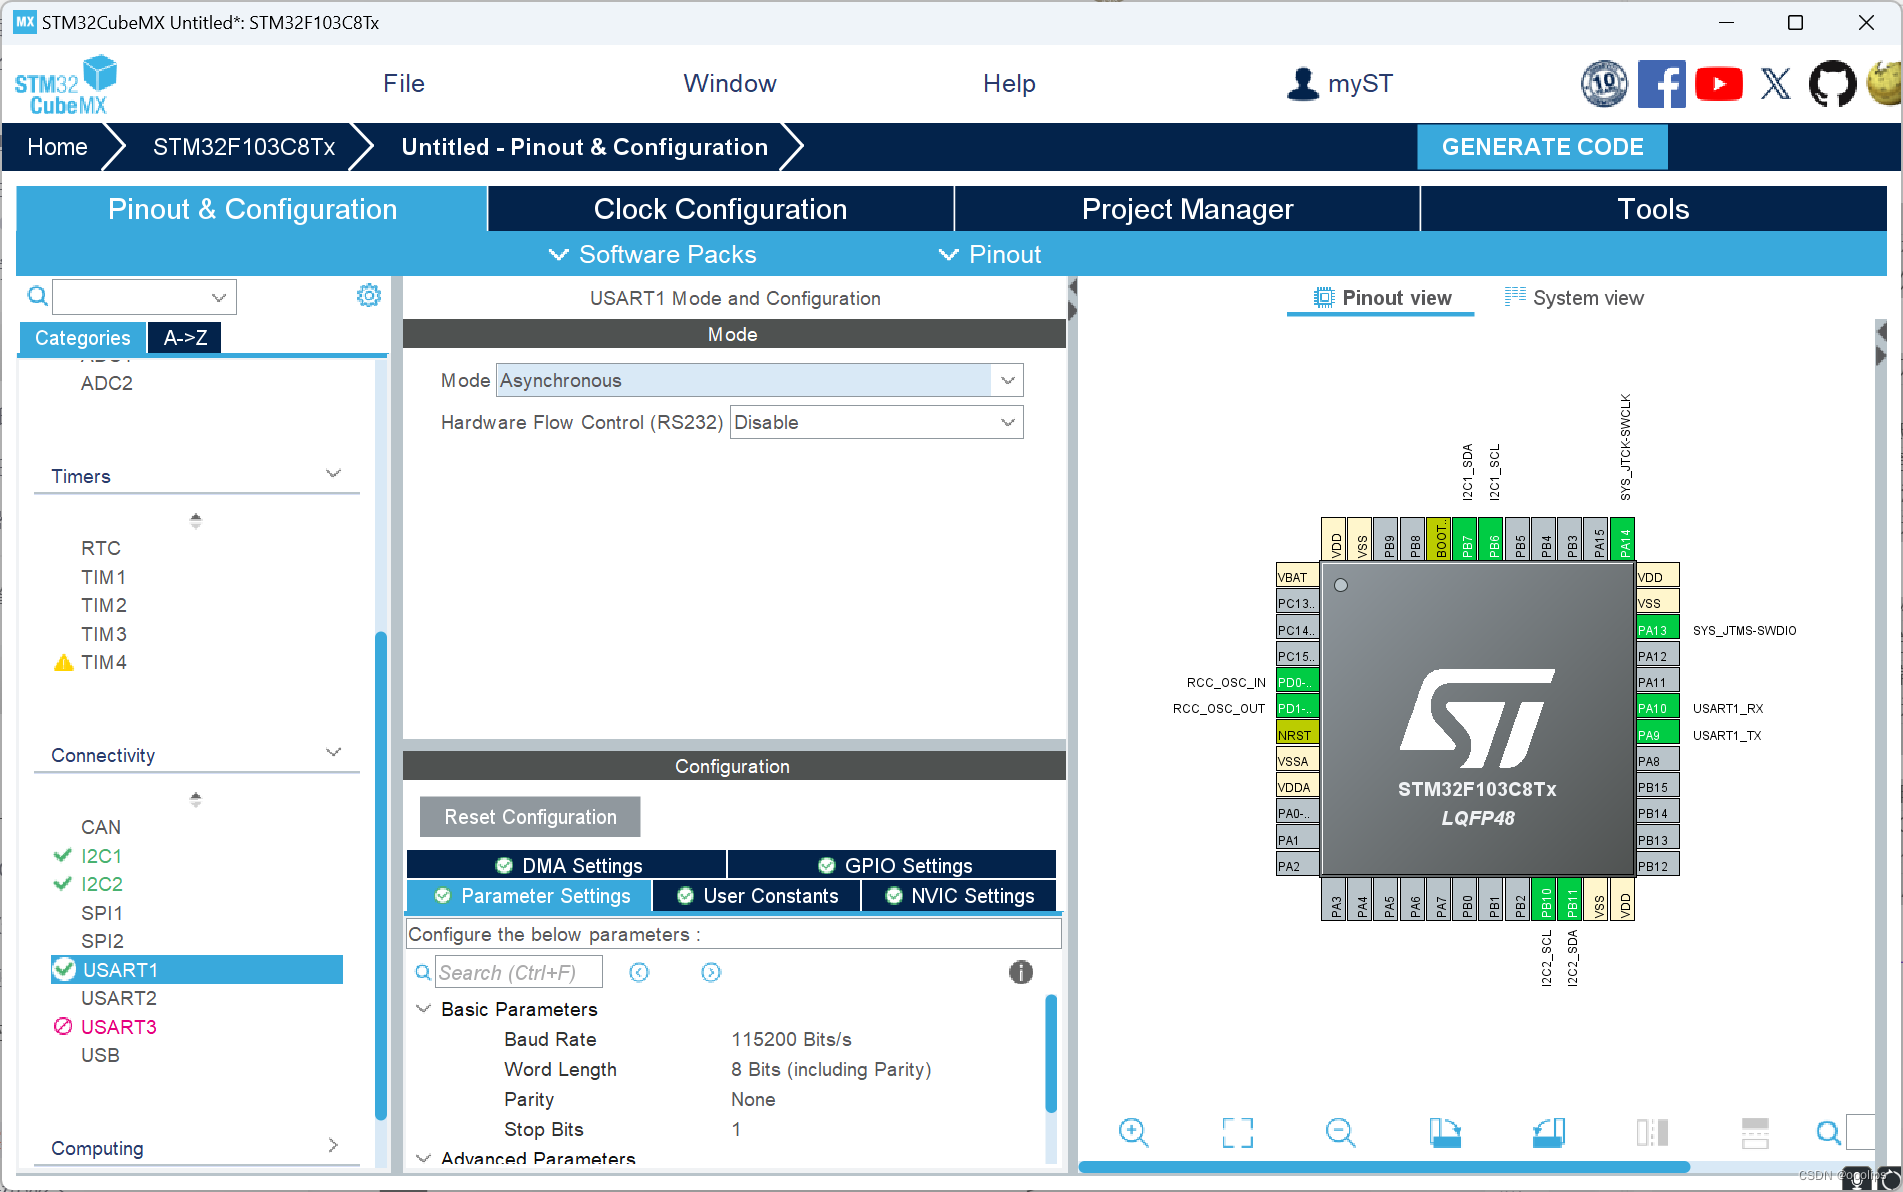Screen dimensions: 1903x1192
Task: Click the pinout view horizontal scrollbar
Action: (x=1384, y=1166)
